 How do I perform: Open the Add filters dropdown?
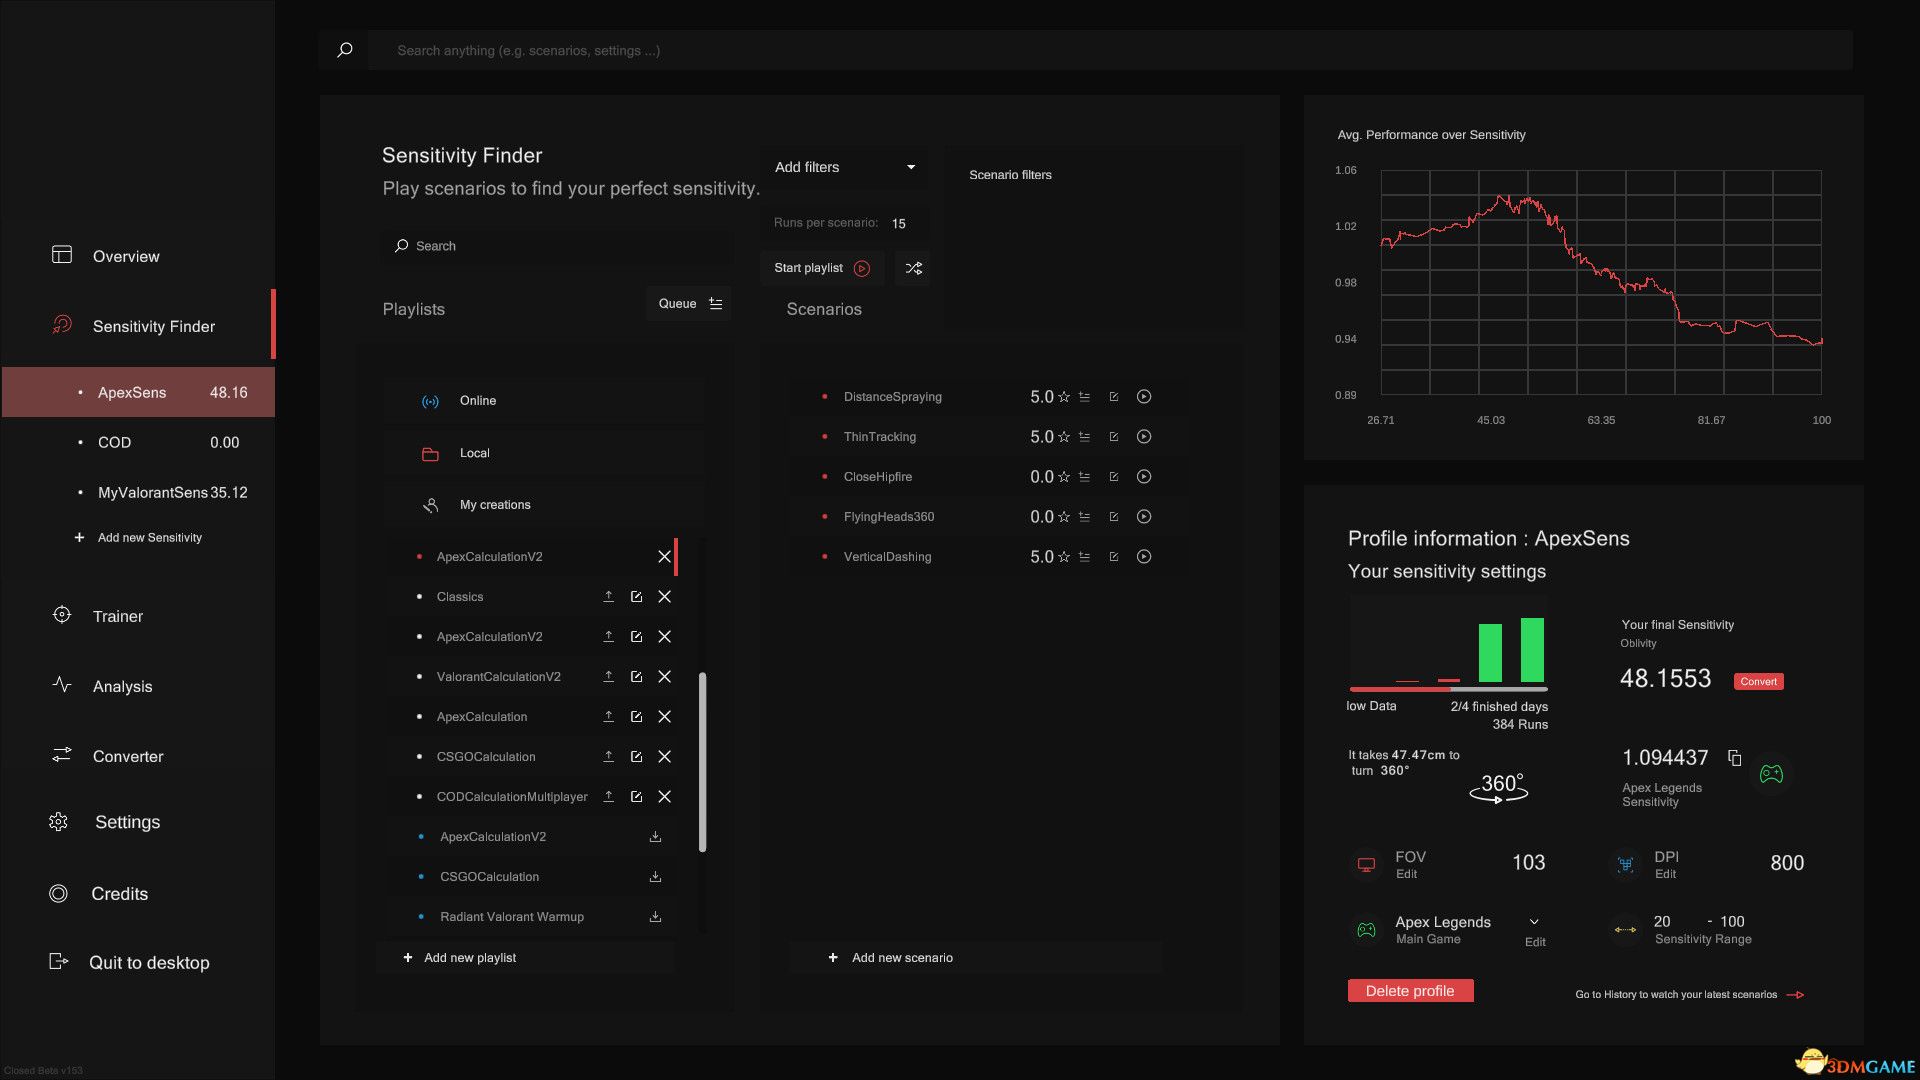click(x=845, y=167)
